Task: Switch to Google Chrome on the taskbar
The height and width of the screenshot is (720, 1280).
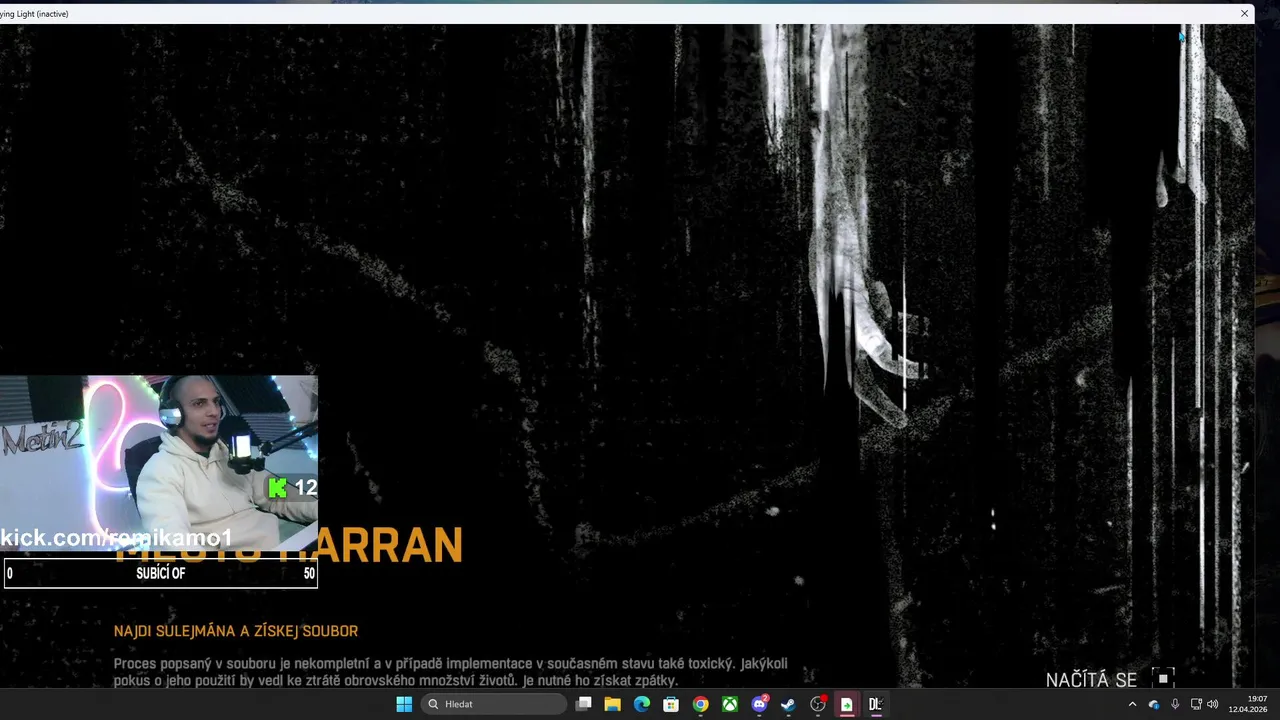Action: (700, 704)
